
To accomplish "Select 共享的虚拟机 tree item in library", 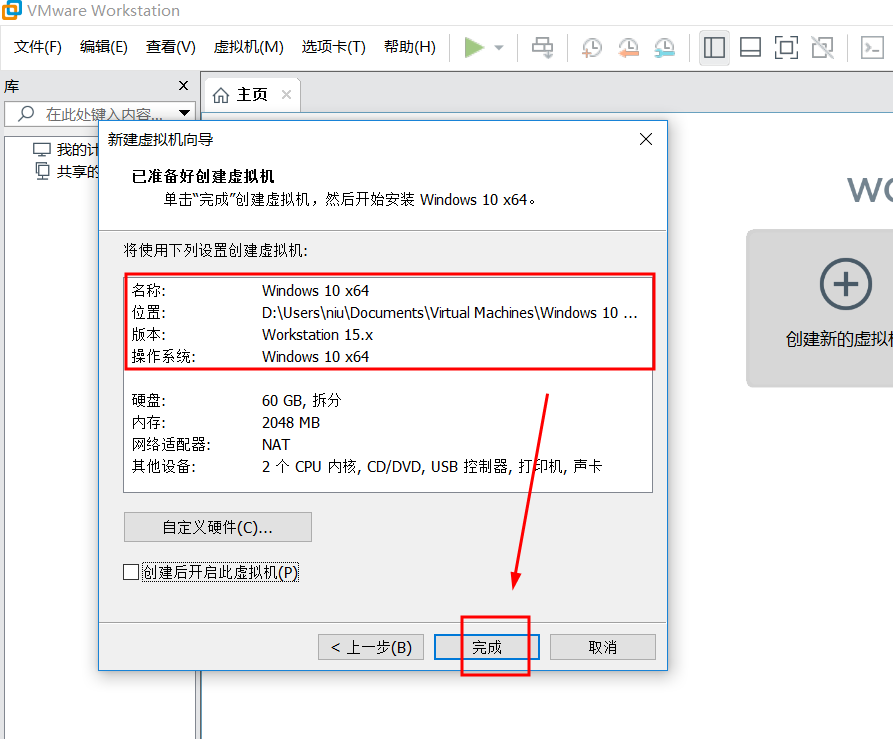I will click(65, 171).
